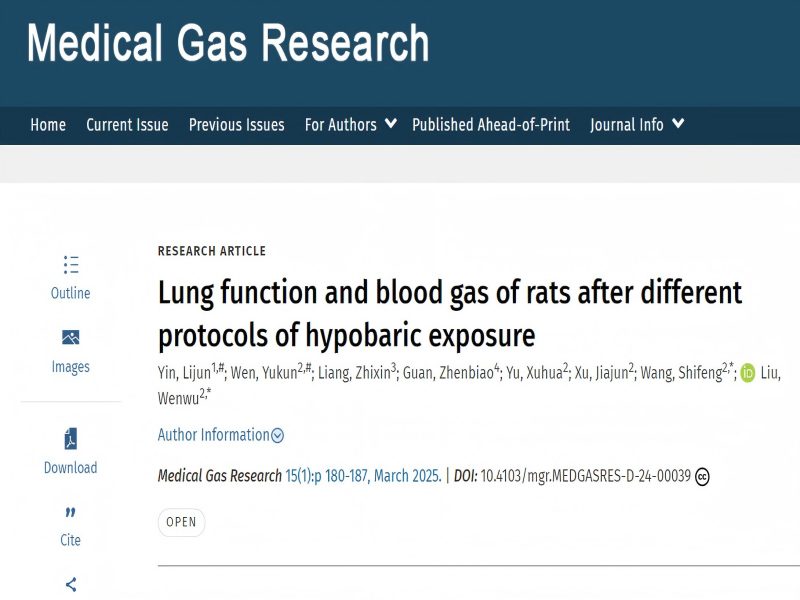800x600 pixels.
Task: Open the For Authors dropdown menu
Action: (350, 125)
